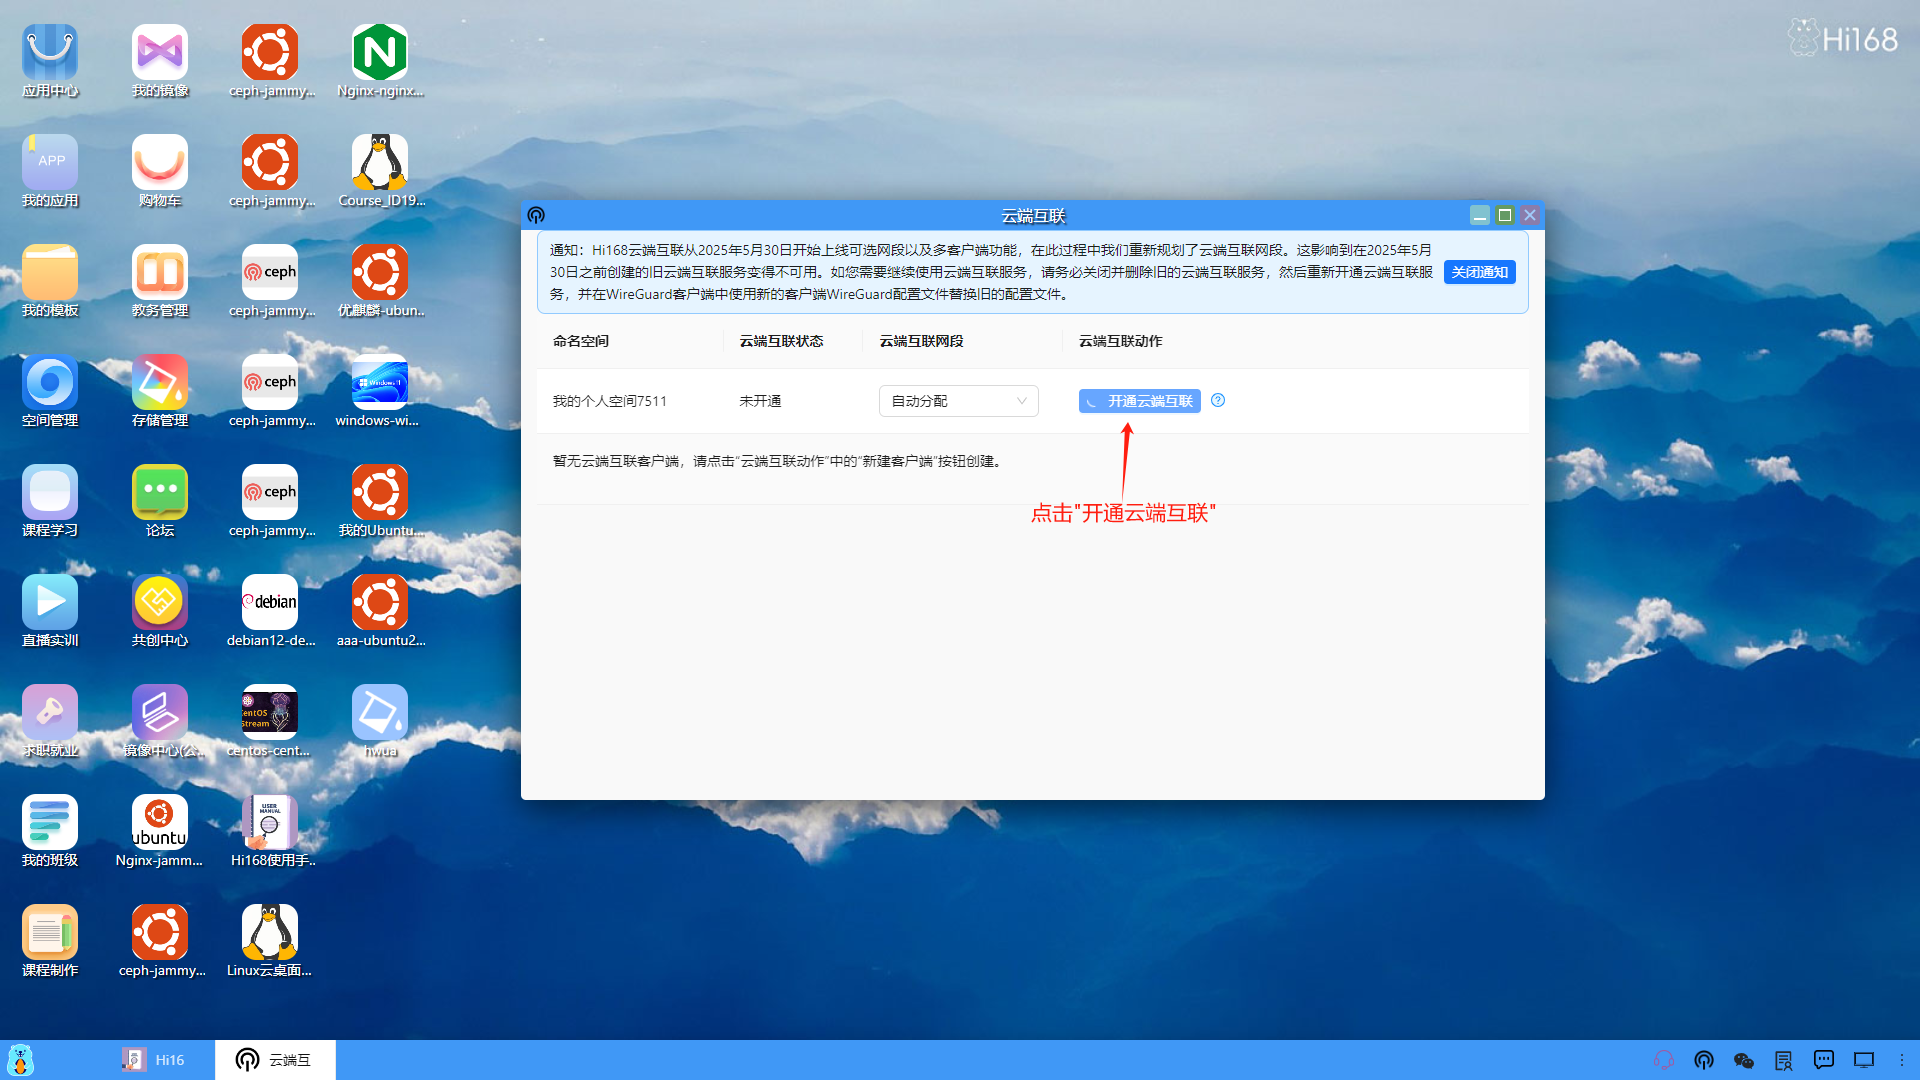The height and width of the screenshot is (1080, 1920).
Task: Click the penguin icon in the taskbar corner
Action: tap(19, 1059)
